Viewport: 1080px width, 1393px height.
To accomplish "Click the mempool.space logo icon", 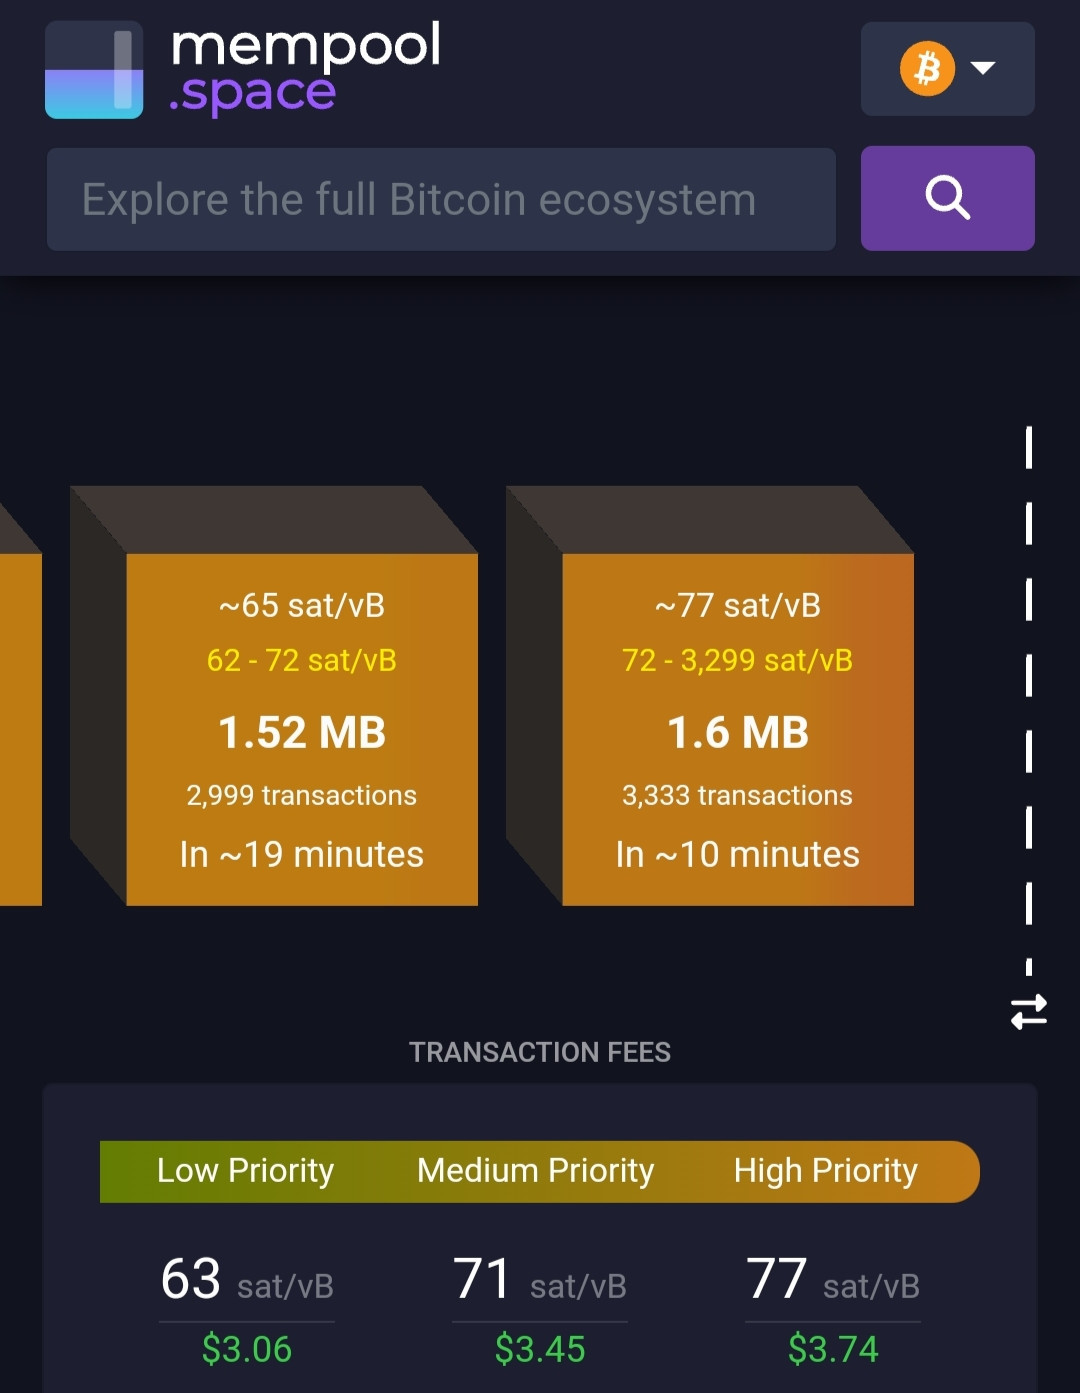I will [x=94, y=70].
